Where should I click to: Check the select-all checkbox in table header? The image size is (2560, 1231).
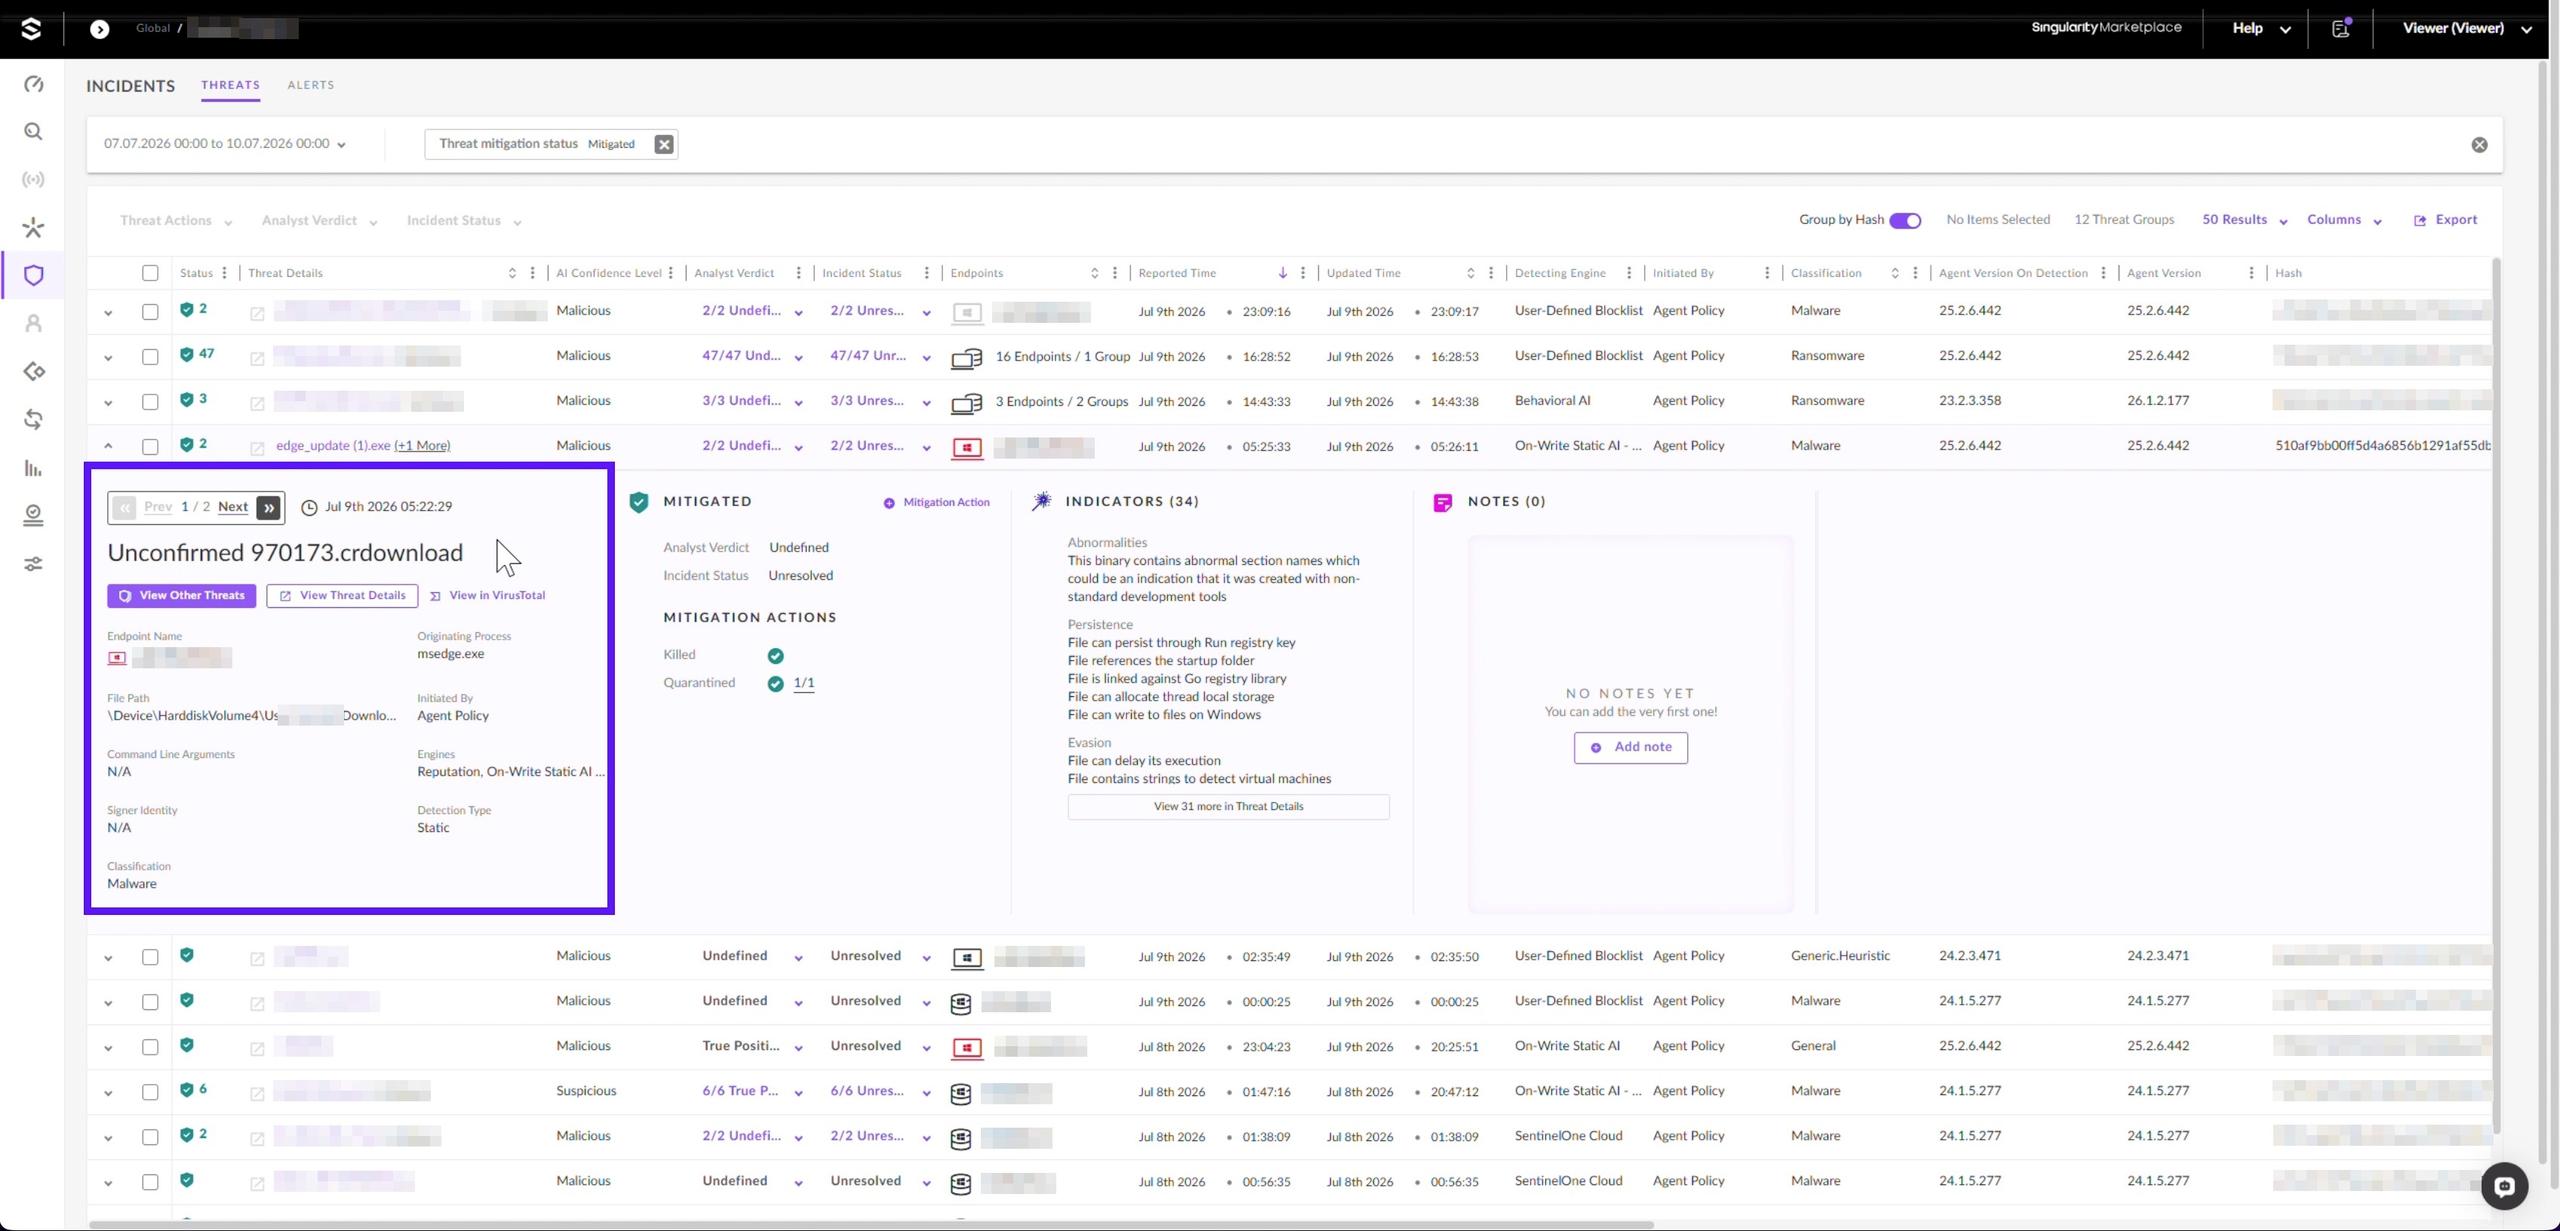click(x=150, y=273)
